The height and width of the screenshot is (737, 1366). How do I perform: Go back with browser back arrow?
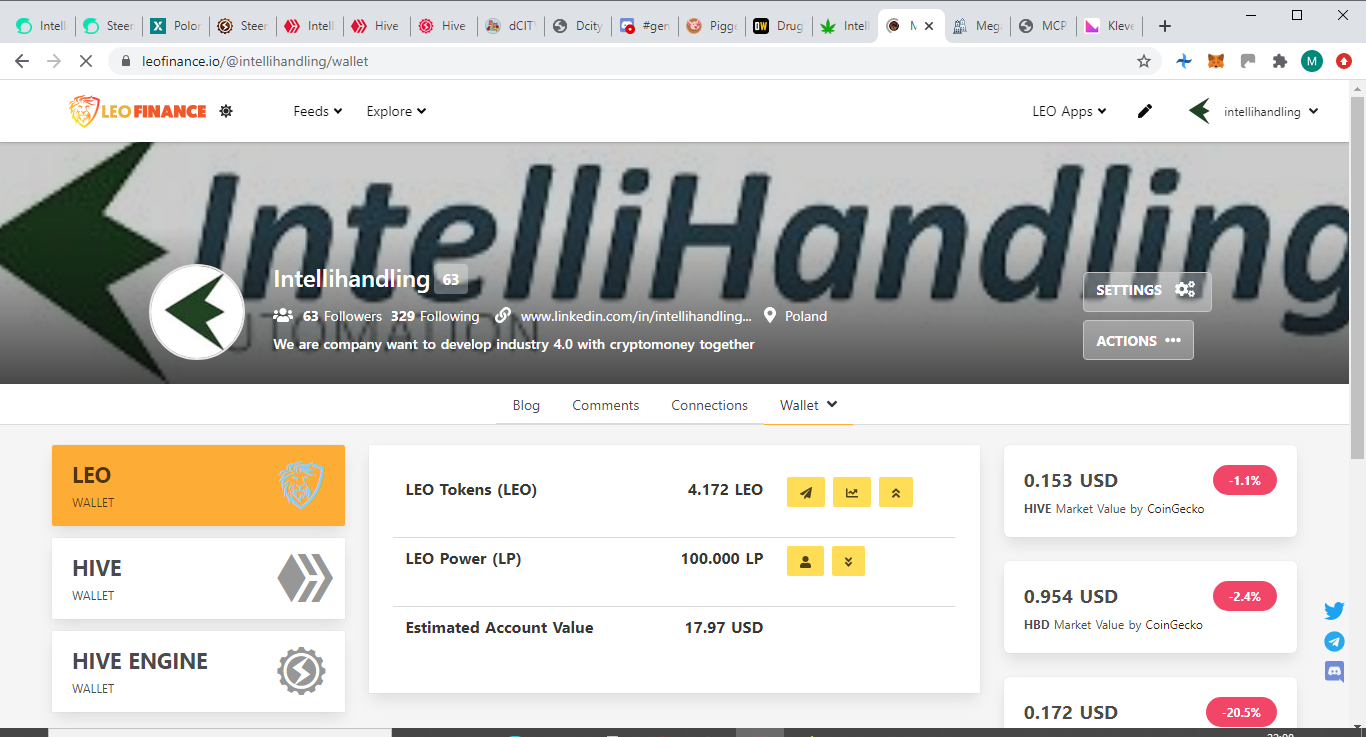(x=22, y=61)
